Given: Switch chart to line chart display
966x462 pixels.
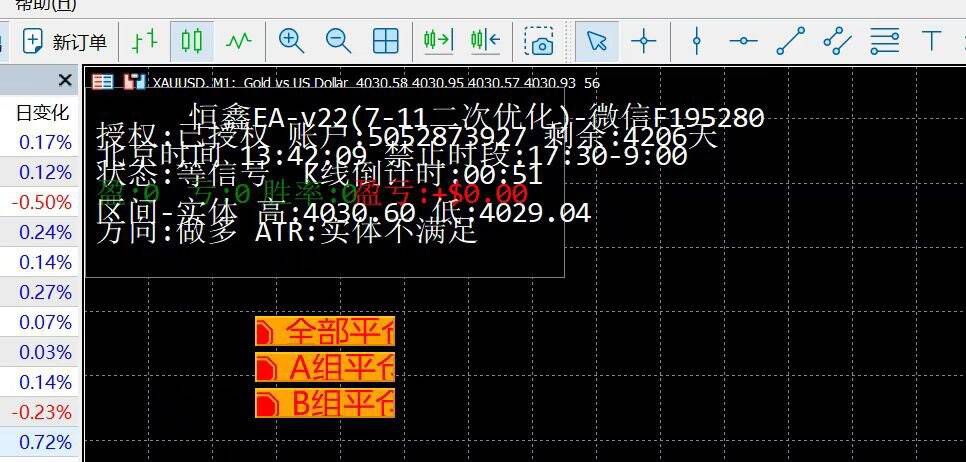Looking at the screenshot, I should pos(239,41).
